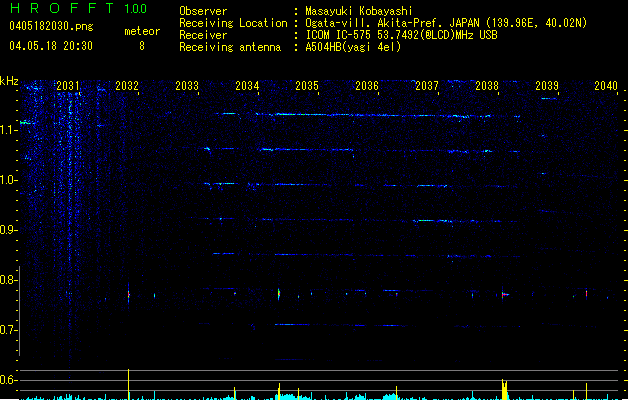Click the wide yellow peak after 2038
629x400 pixels.
point(504,389)
